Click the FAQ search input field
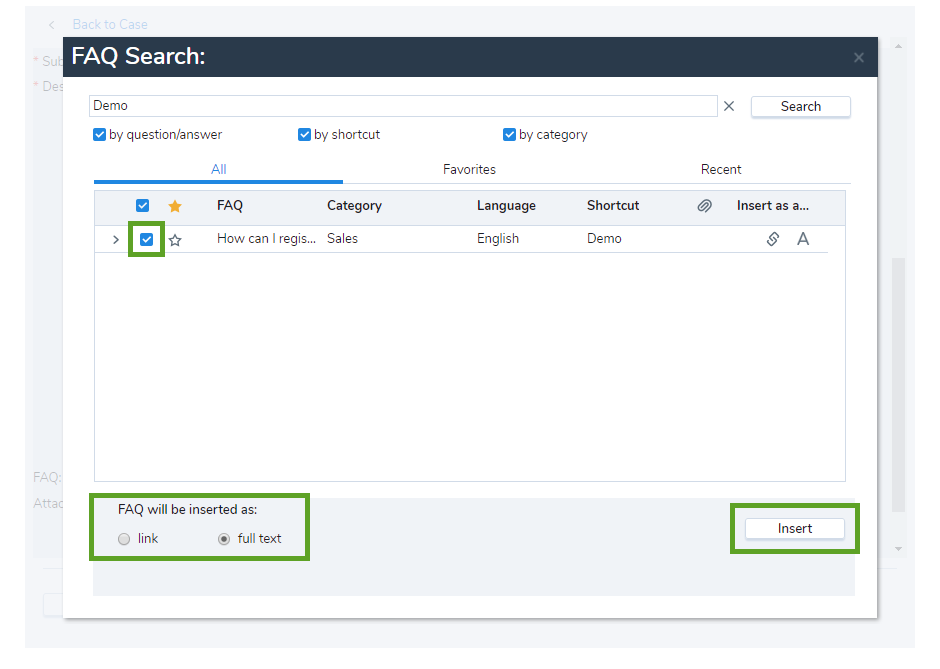 (x=403, y=106)
